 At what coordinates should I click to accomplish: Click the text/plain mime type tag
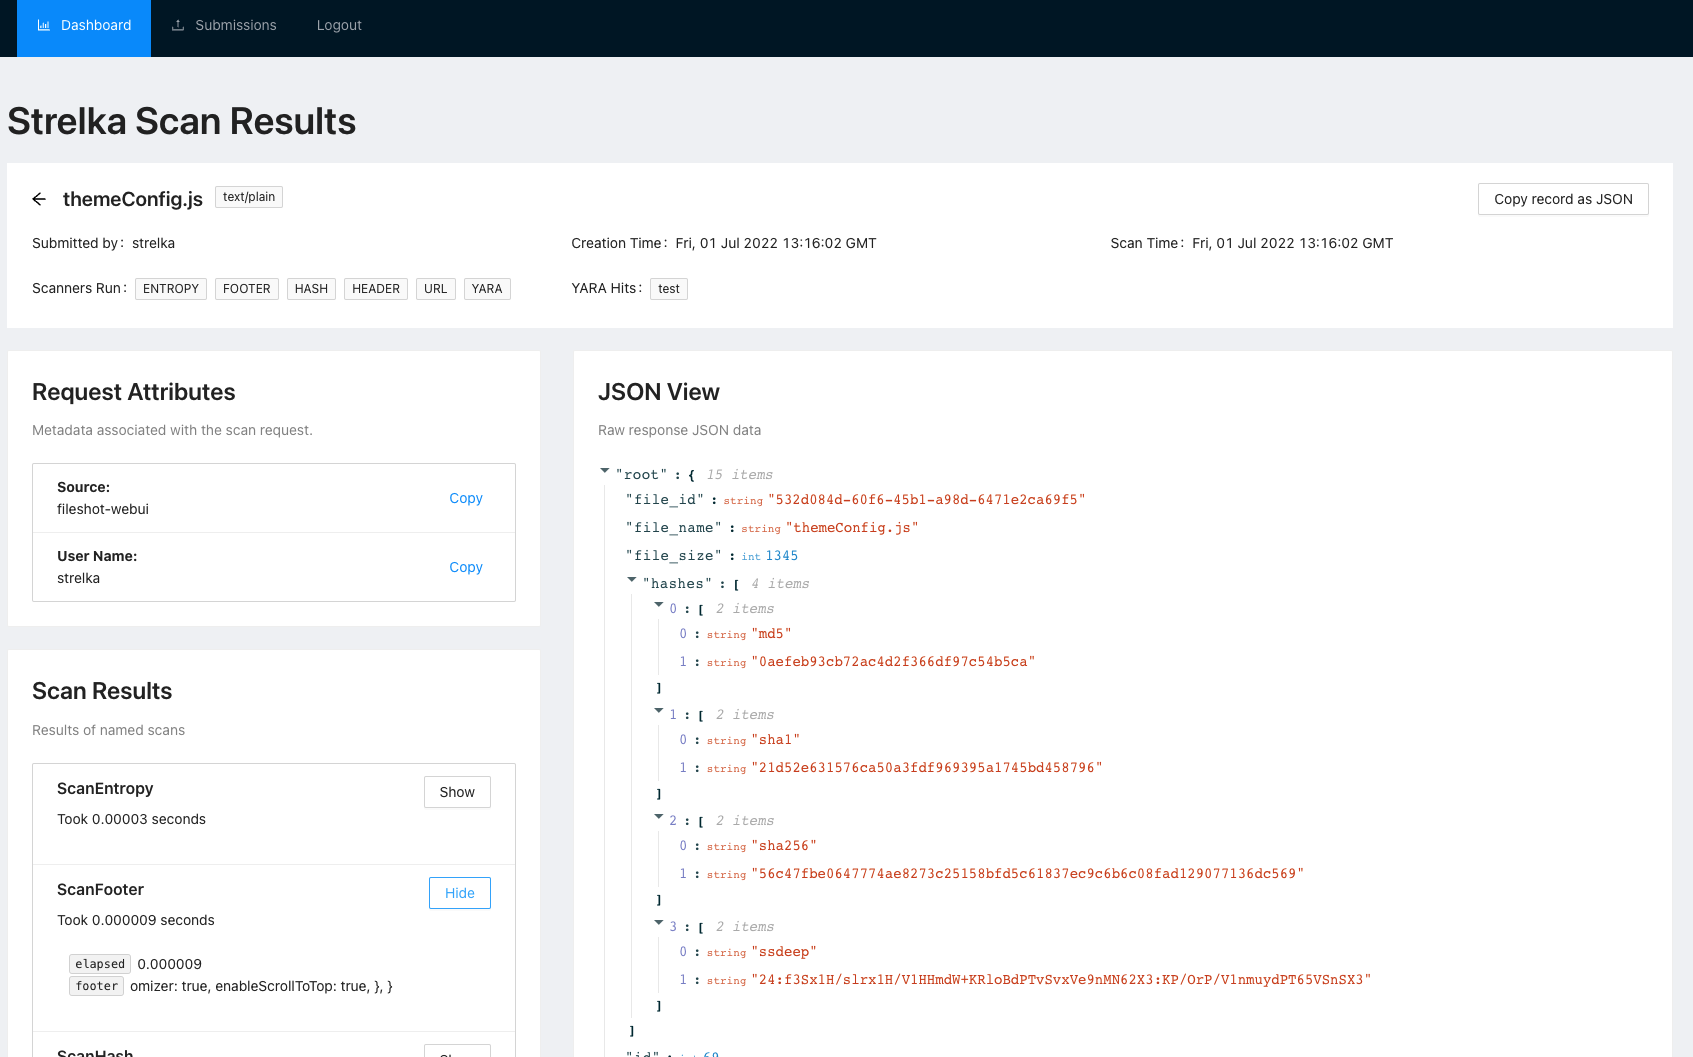pyautogui.click(x=249, y=197)
